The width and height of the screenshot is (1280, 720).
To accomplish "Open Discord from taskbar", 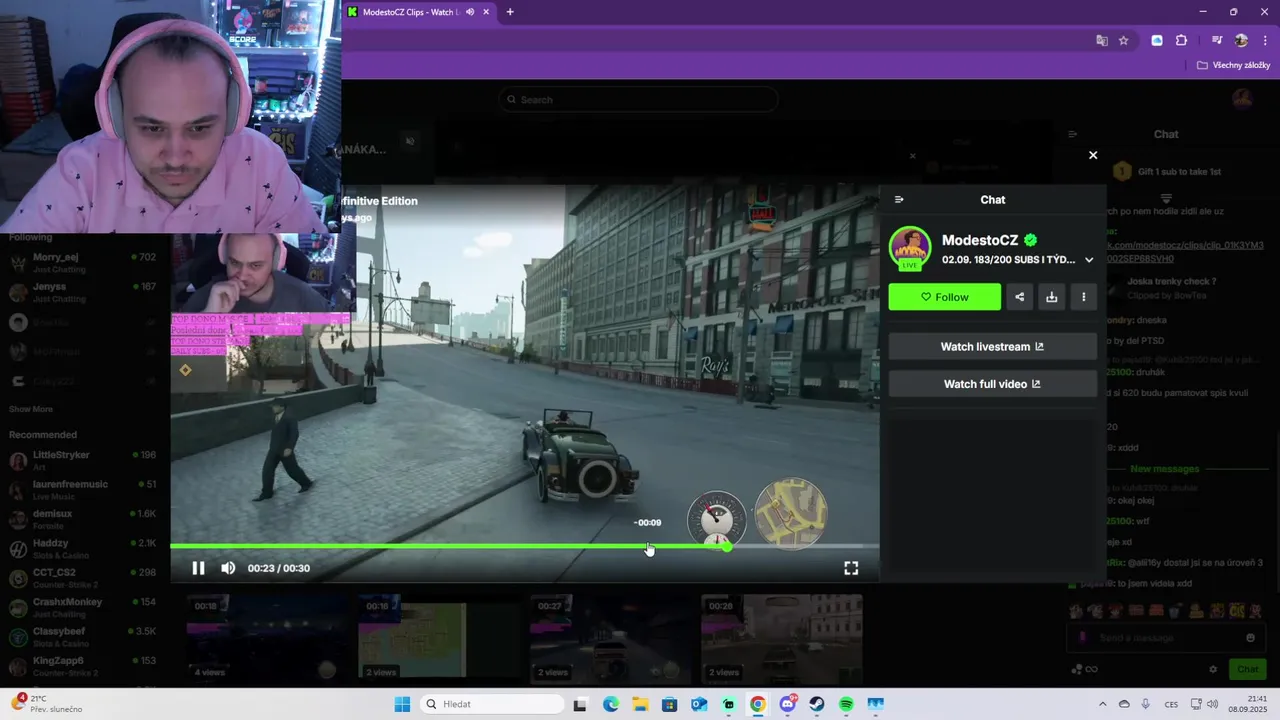I will point(788,704).
